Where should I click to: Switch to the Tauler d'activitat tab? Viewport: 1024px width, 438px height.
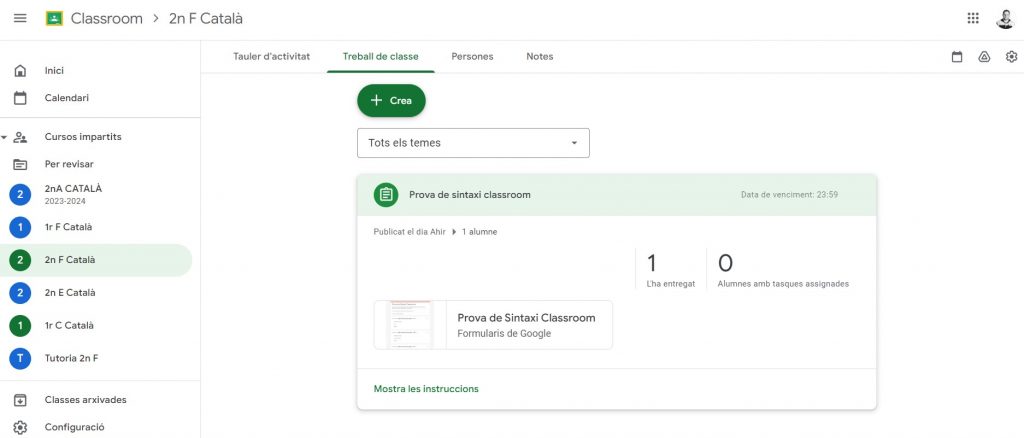click(271, 57)
